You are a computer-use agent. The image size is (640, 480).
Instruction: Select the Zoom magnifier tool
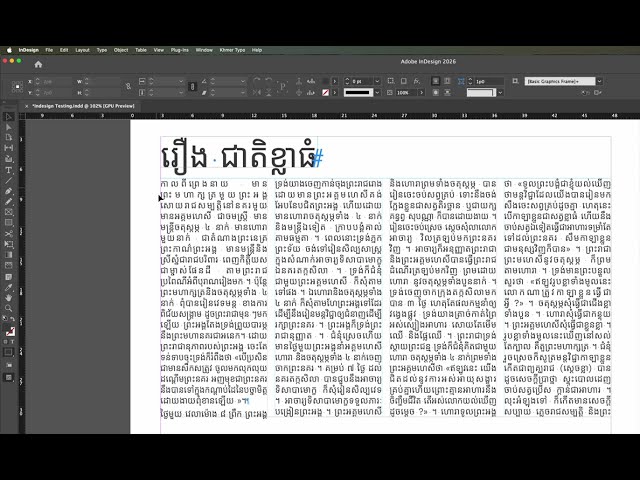pyautogui.click(x=9, y=308)
